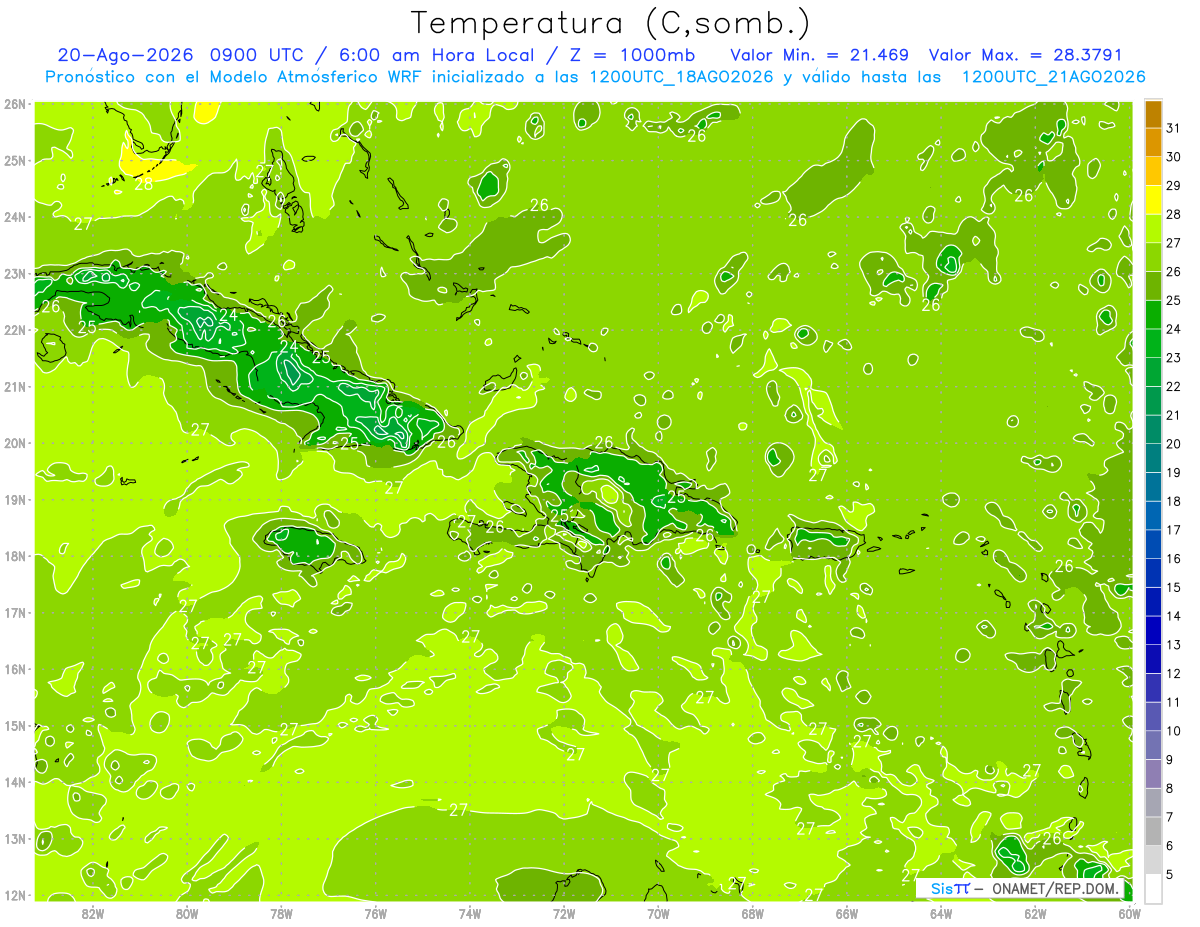Click the longitude axis label 72W

564,913
